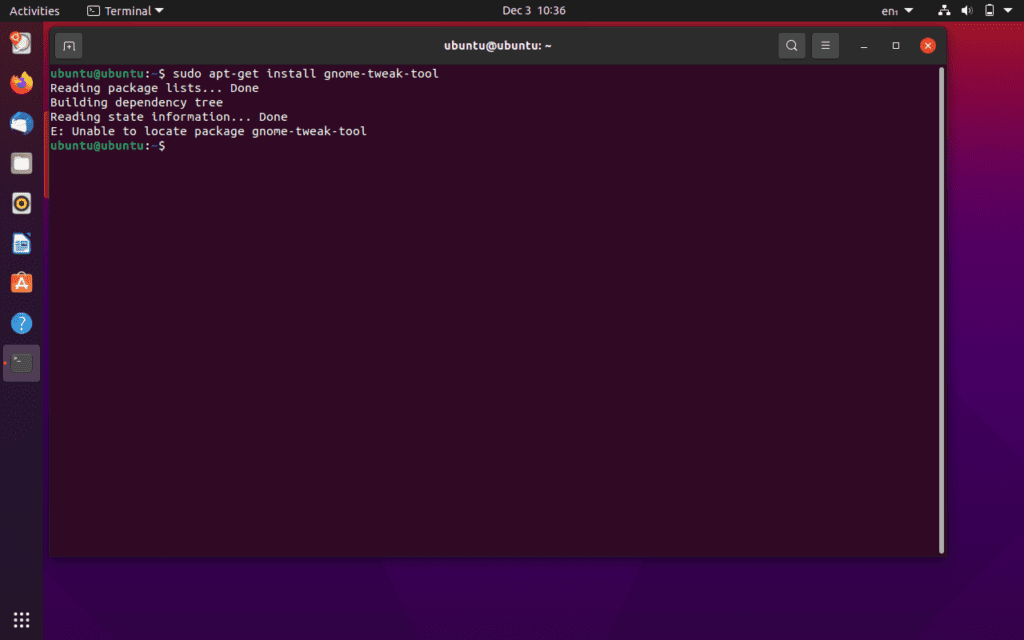Open a new Terminal tab

point(68,45)
